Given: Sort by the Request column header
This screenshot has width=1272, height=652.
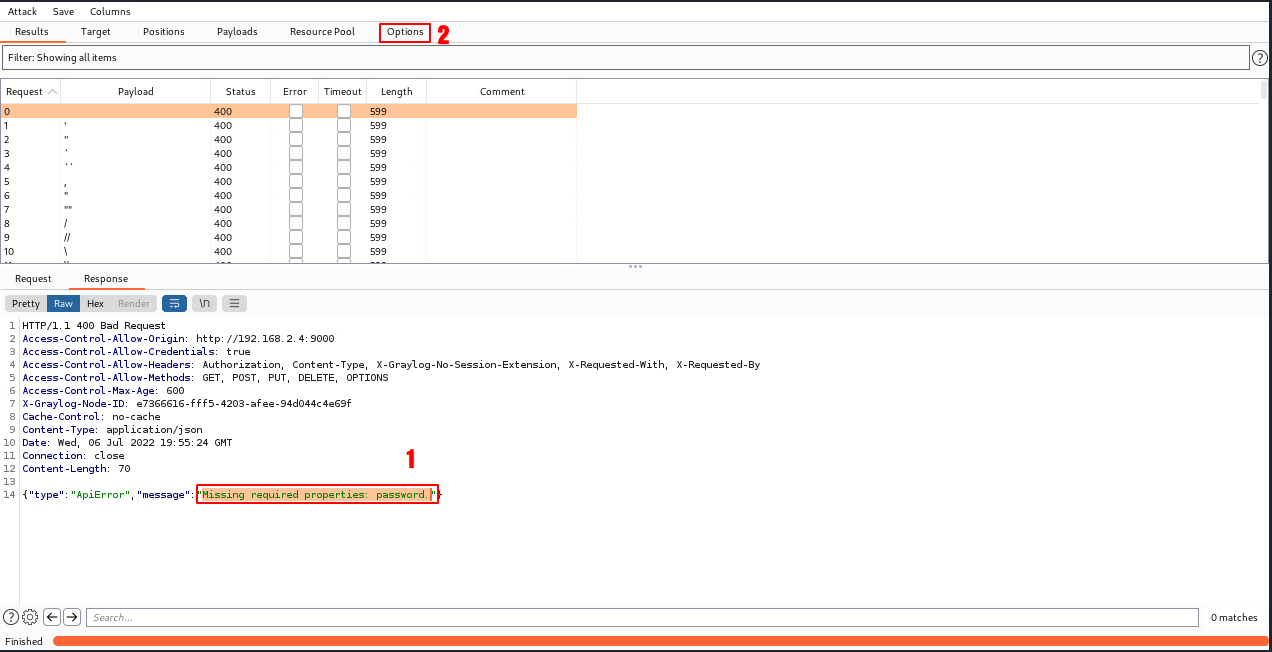Looking at the screenshot, I should click(x=30, y=91).
